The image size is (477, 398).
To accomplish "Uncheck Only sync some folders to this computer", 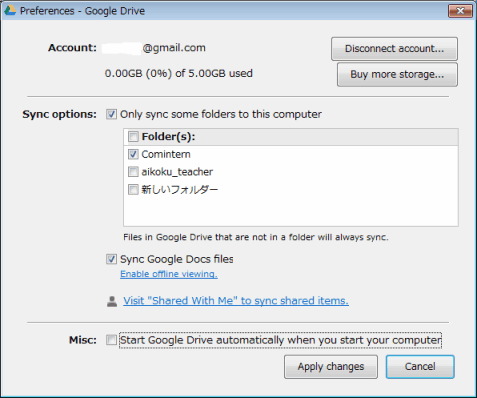I will [111, 114].
